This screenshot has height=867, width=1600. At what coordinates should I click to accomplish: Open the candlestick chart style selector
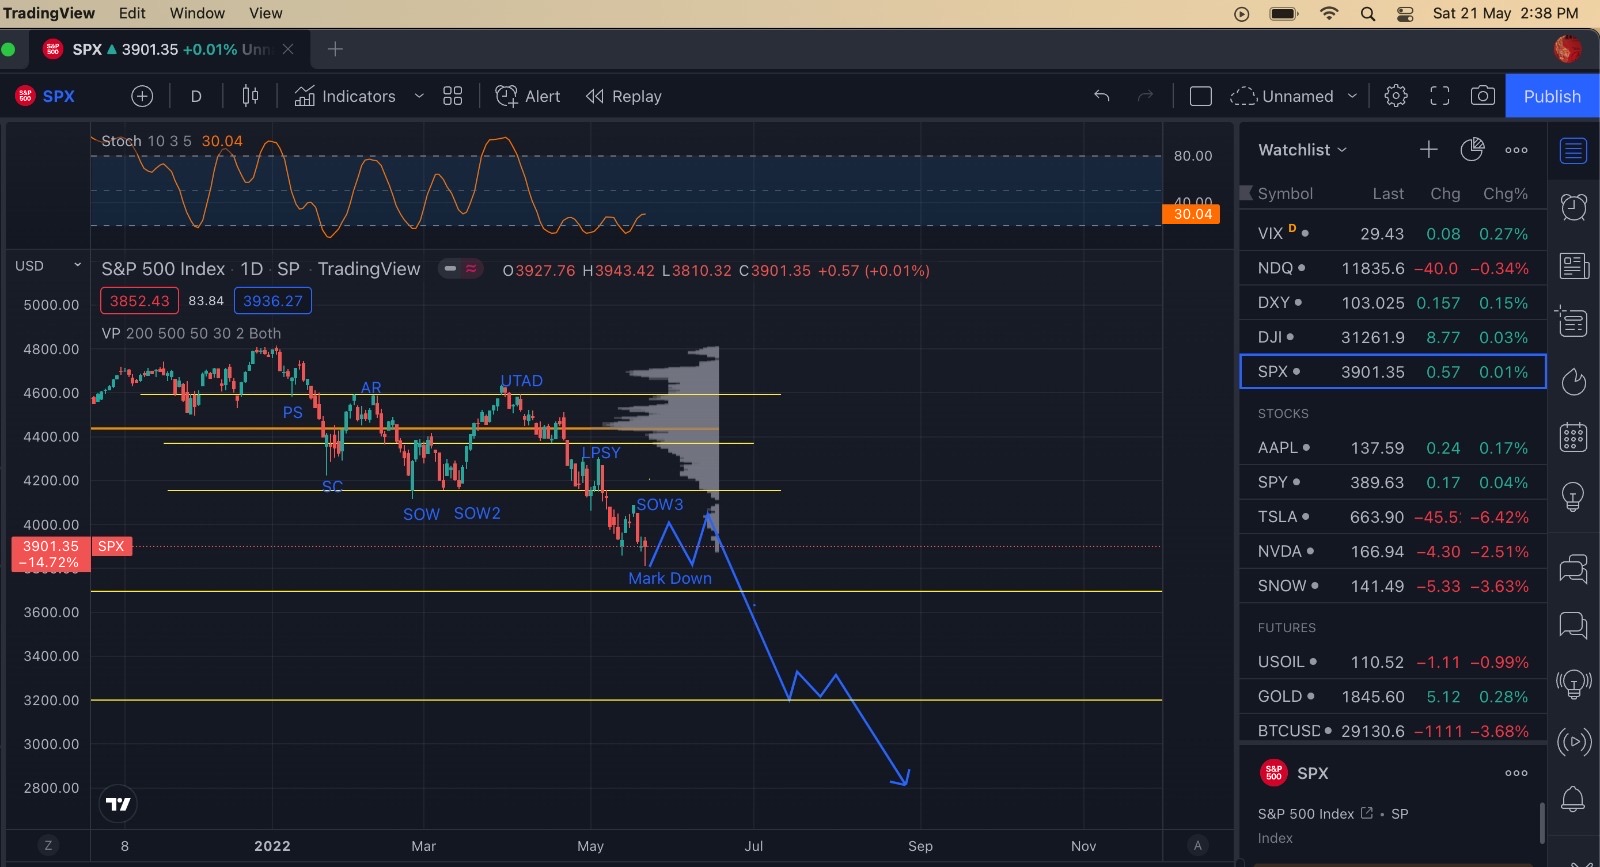[x=250, y=96]
